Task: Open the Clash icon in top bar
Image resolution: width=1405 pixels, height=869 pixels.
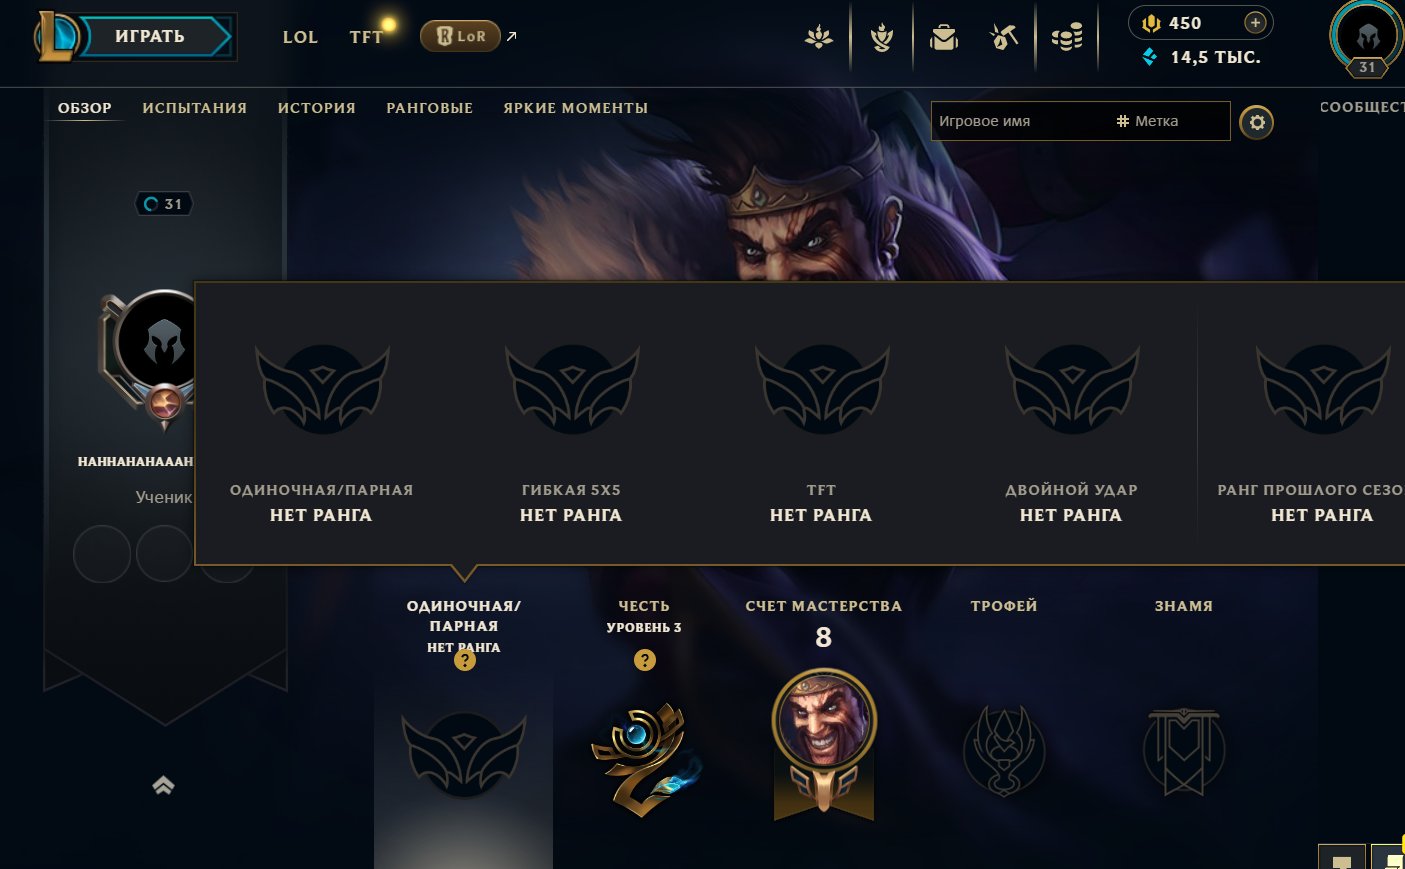Action: [819, 38]
